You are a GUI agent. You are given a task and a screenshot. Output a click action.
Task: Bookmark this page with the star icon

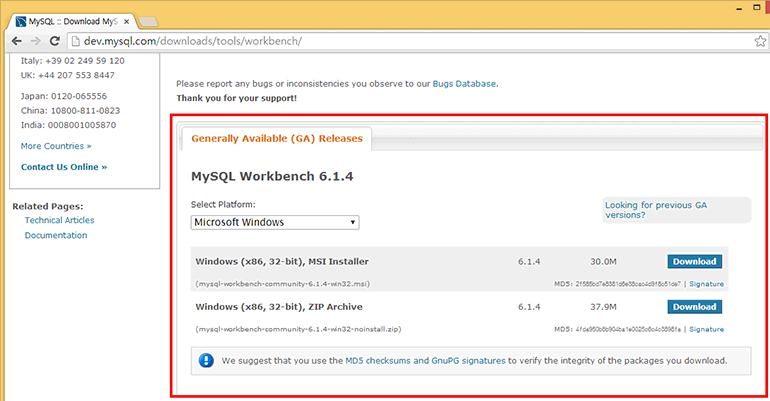point(760,42)
